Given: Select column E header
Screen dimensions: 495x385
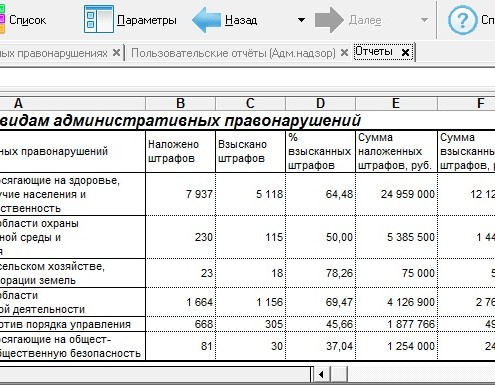Looking at the screenshot, I should coord(396,103).
